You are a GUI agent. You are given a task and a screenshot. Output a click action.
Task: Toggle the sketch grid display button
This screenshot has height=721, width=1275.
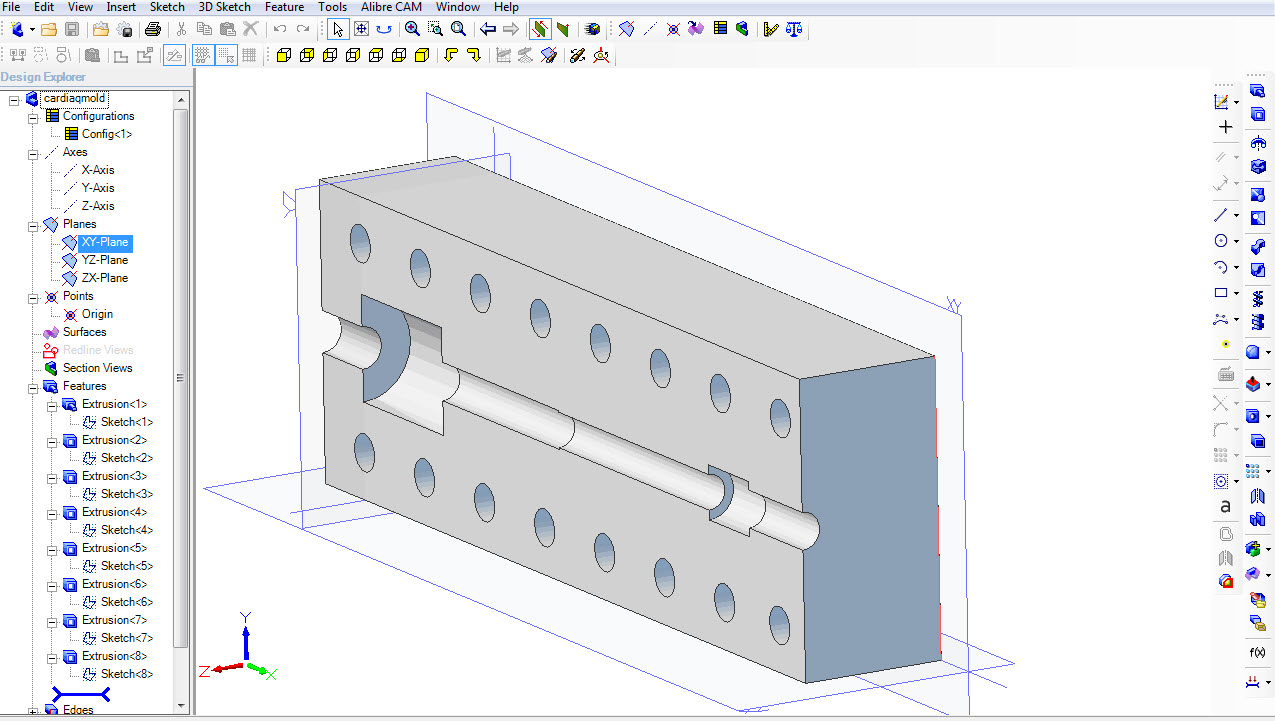[203, 55]
